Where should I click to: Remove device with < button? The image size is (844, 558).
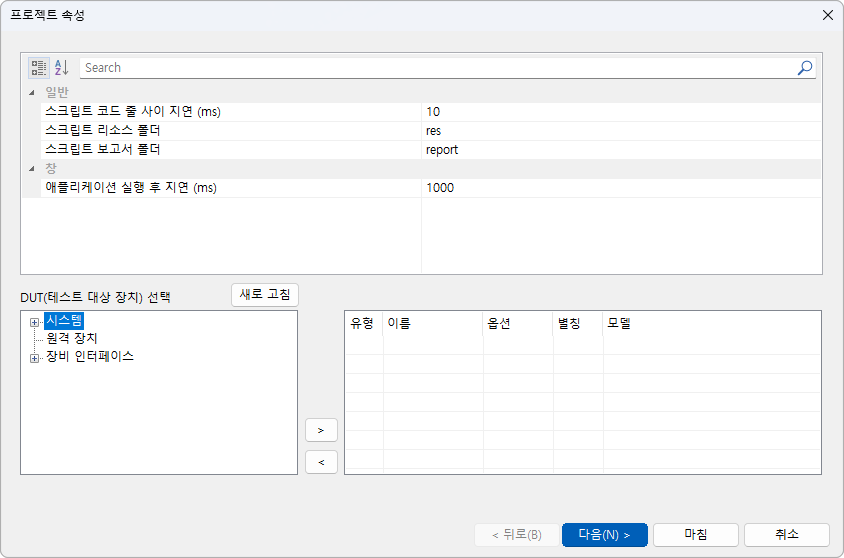(x=321, y=462)
